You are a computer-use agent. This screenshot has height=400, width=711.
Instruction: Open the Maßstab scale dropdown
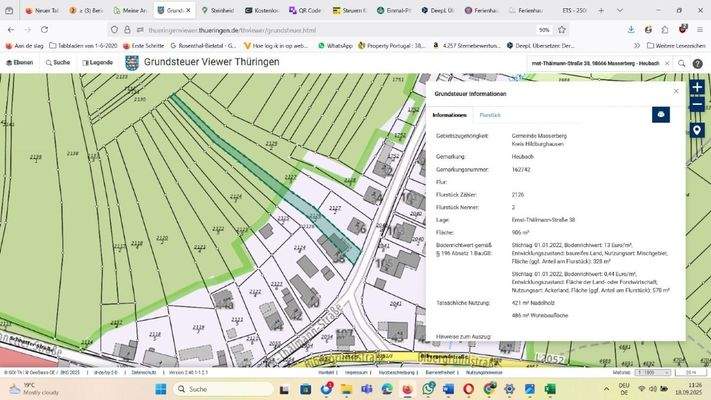pos(651,372)
